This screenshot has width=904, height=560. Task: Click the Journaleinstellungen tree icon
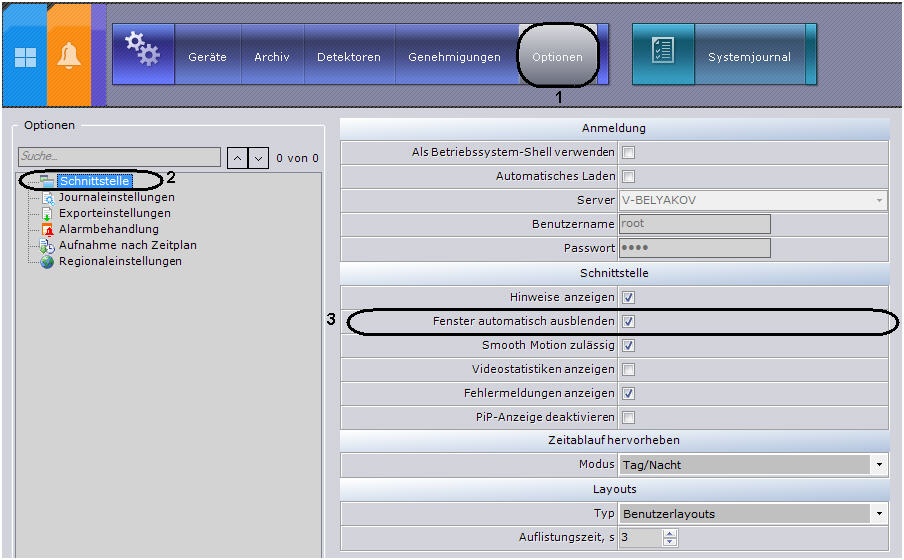tap(48, 198)
